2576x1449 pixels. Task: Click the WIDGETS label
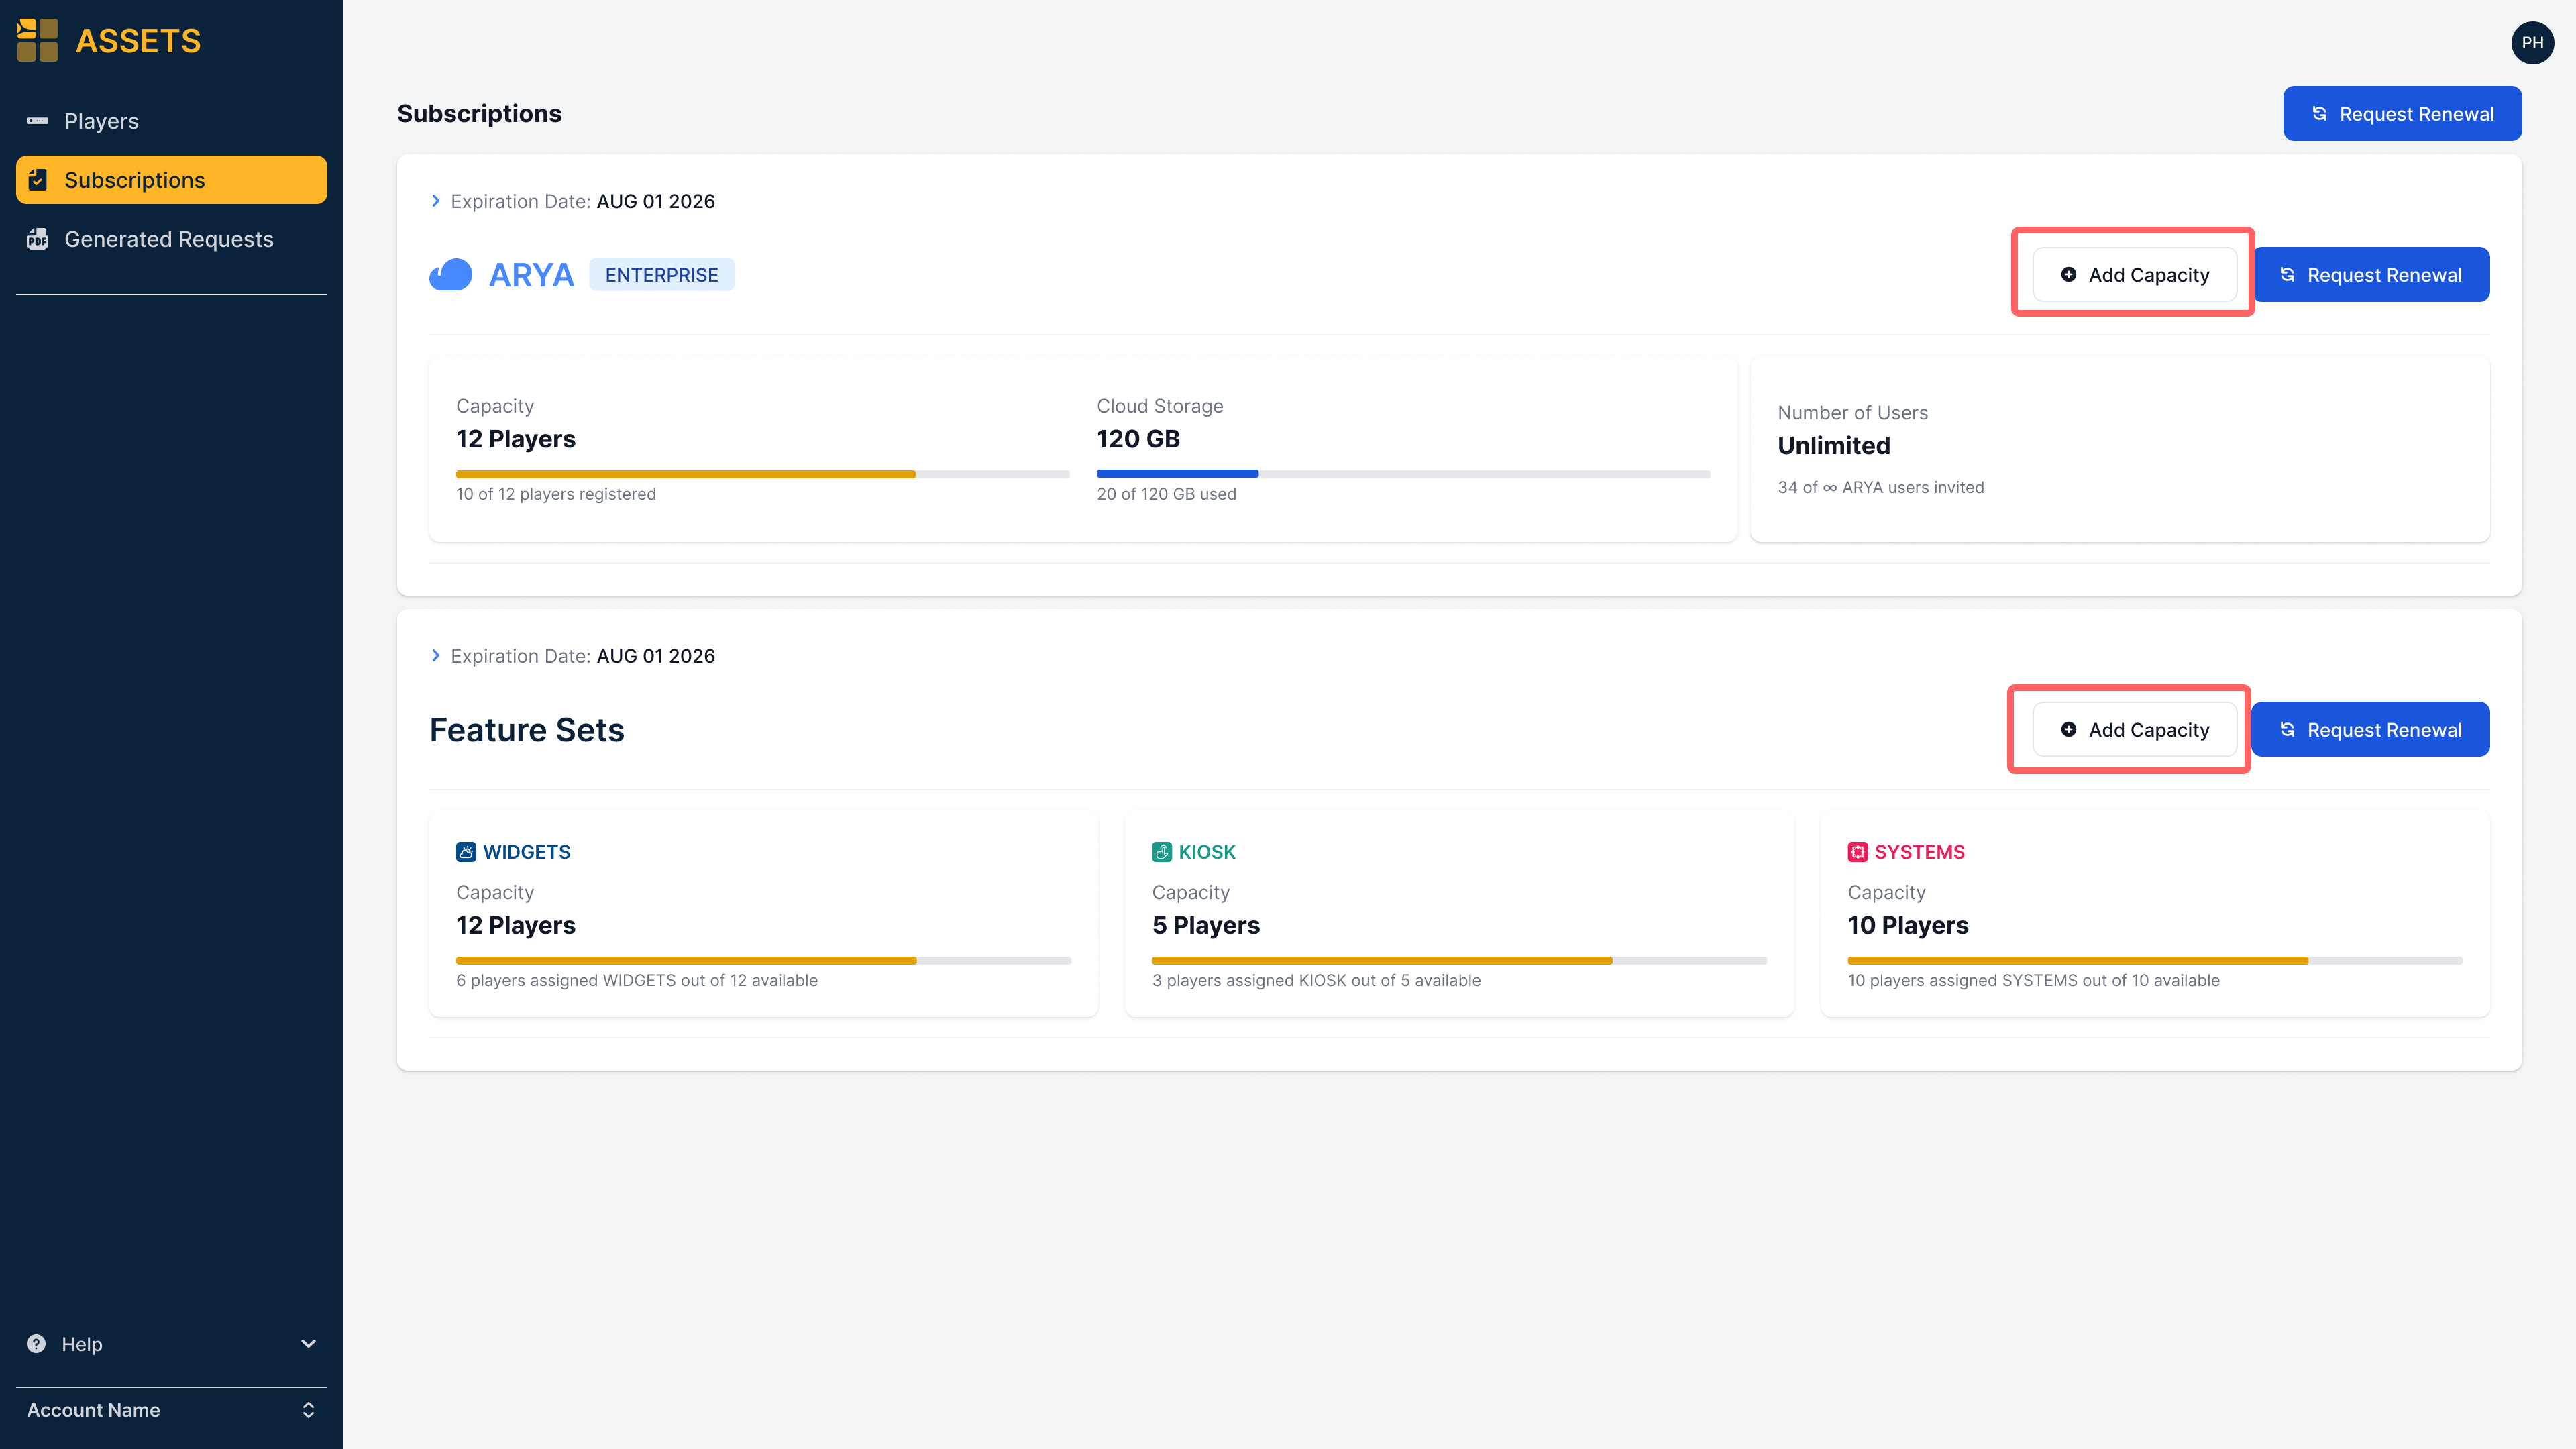(527, 851)
